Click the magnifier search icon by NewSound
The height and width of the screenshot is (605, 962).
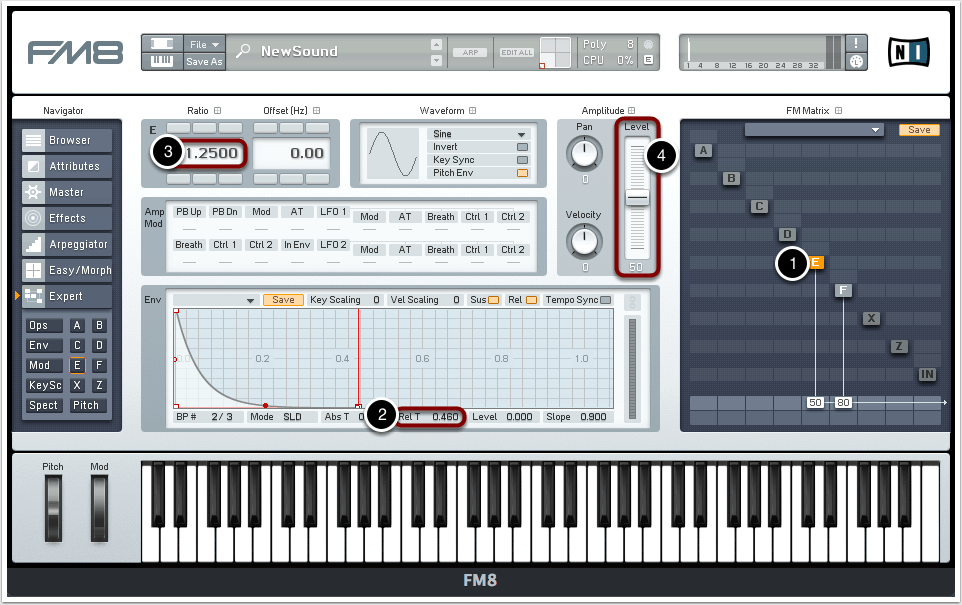pyautogui.click(x=243, y=52)
